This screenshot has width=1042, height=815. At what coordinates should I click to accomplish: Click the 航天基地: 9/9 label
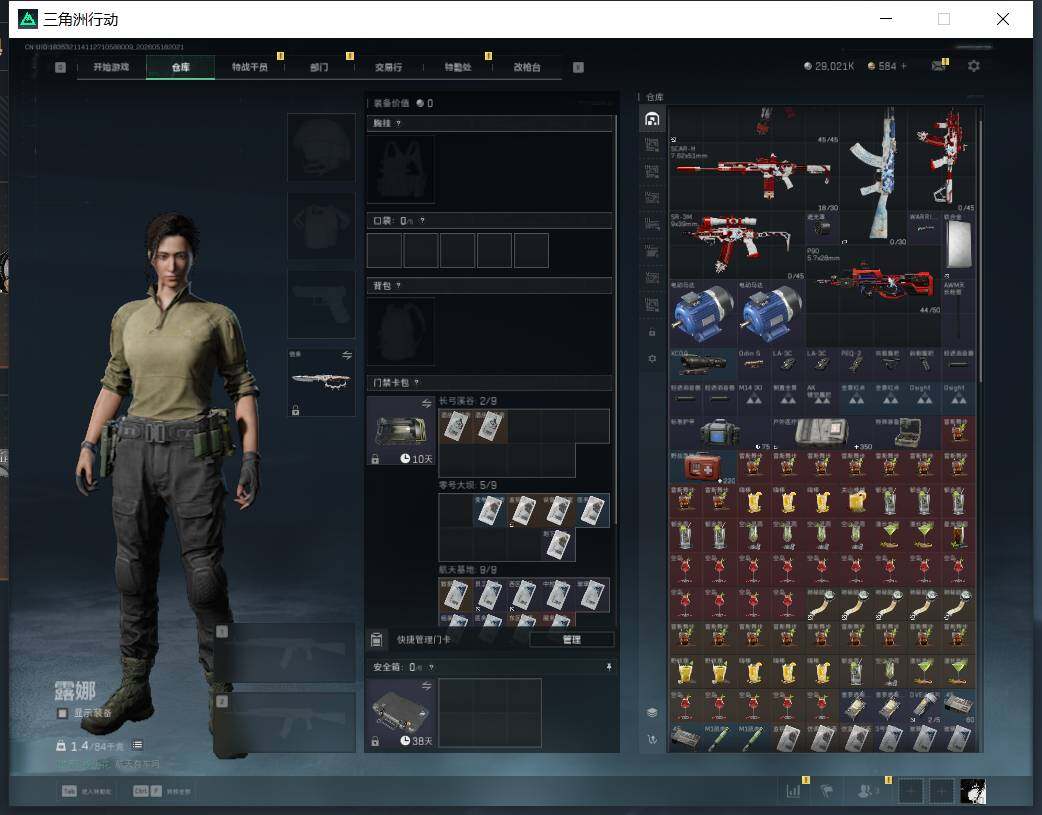pos(467,570)
